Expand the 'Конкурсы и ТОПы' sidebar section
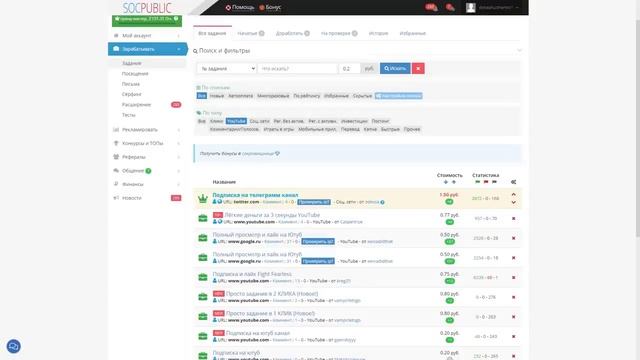 click(147, 143)
